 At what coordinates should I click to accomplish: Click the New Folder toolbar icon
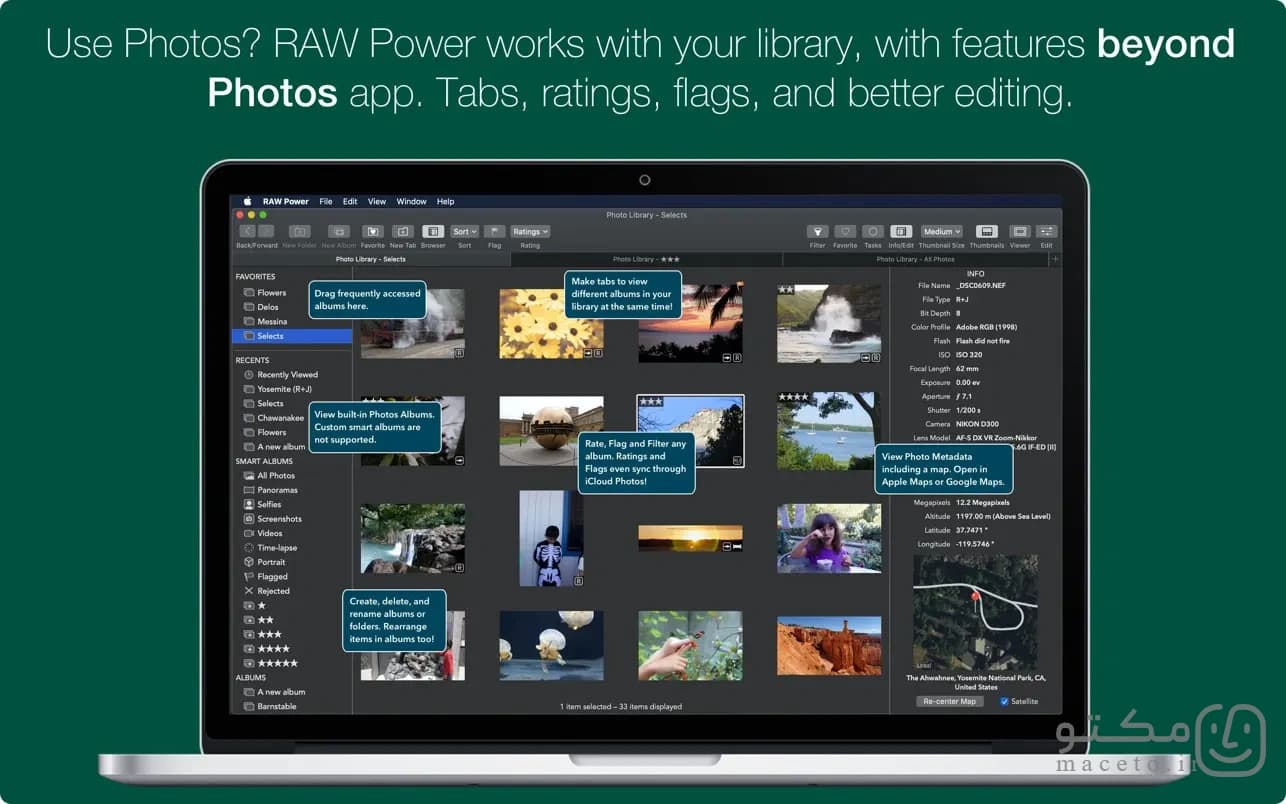299,231
